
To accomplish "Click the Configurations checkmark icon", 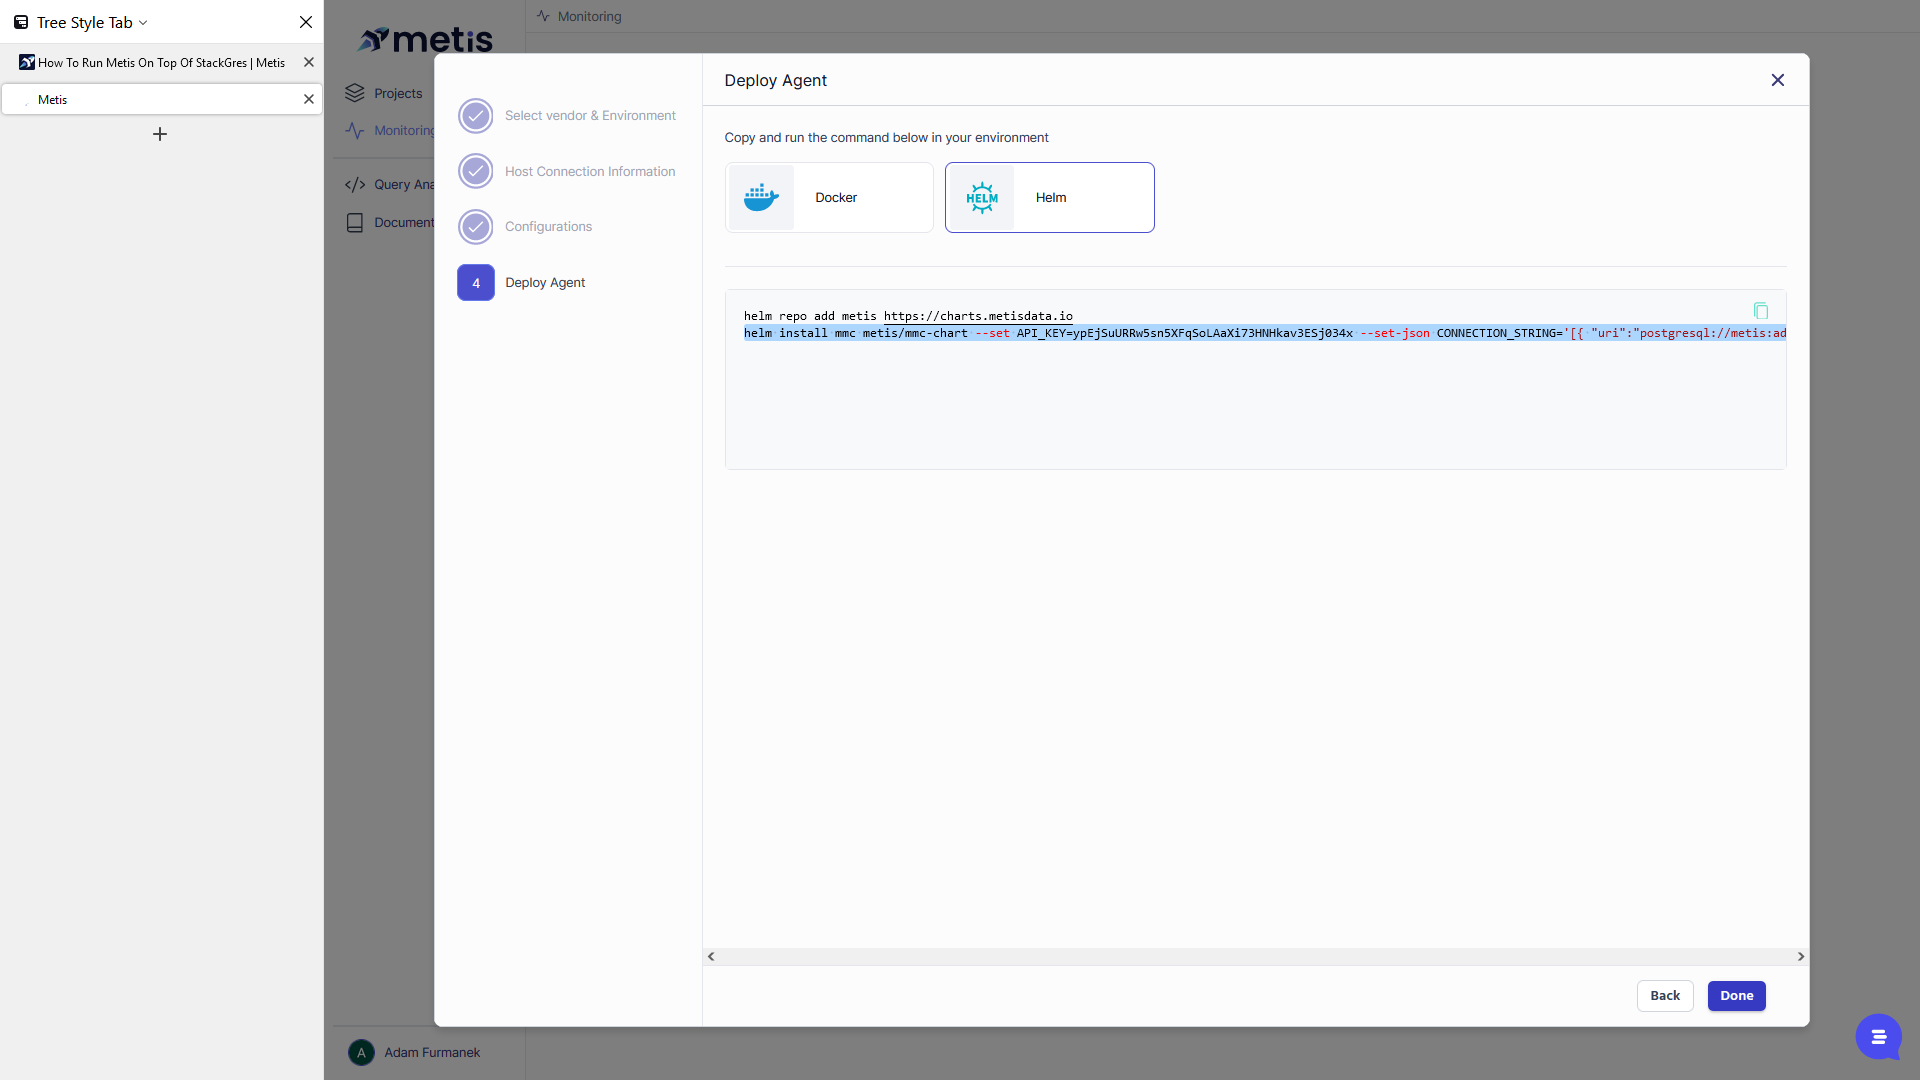I will (476, 227).
